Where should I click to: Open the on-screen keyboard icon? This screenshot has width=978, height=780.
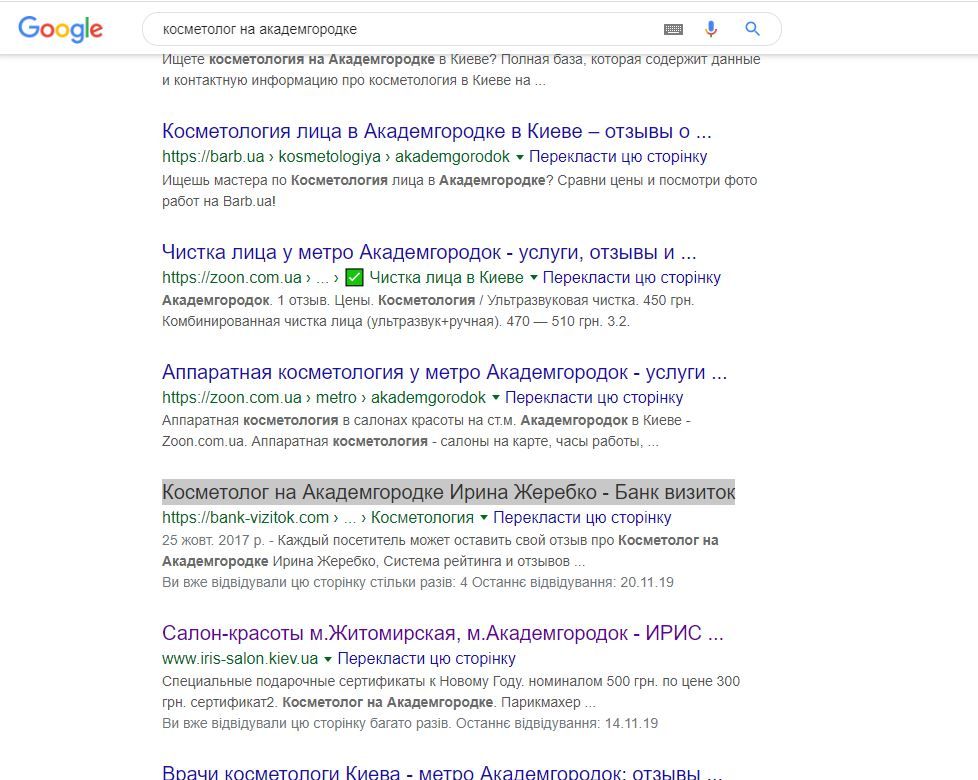click(x=673, y=30)
